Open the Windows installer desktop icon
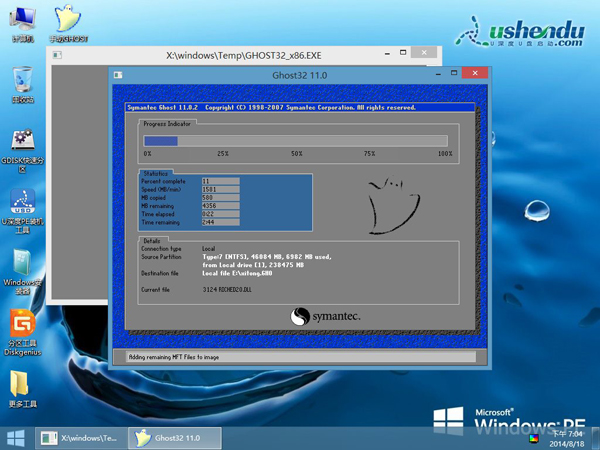 (x=23, y=272)
